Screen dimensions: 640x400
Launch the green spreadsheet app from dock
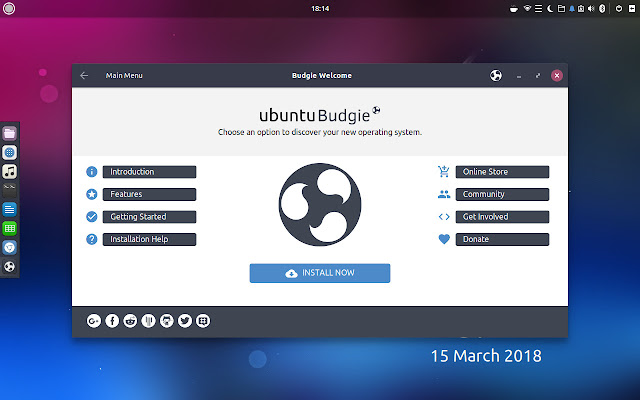click(x=9, y=228)
